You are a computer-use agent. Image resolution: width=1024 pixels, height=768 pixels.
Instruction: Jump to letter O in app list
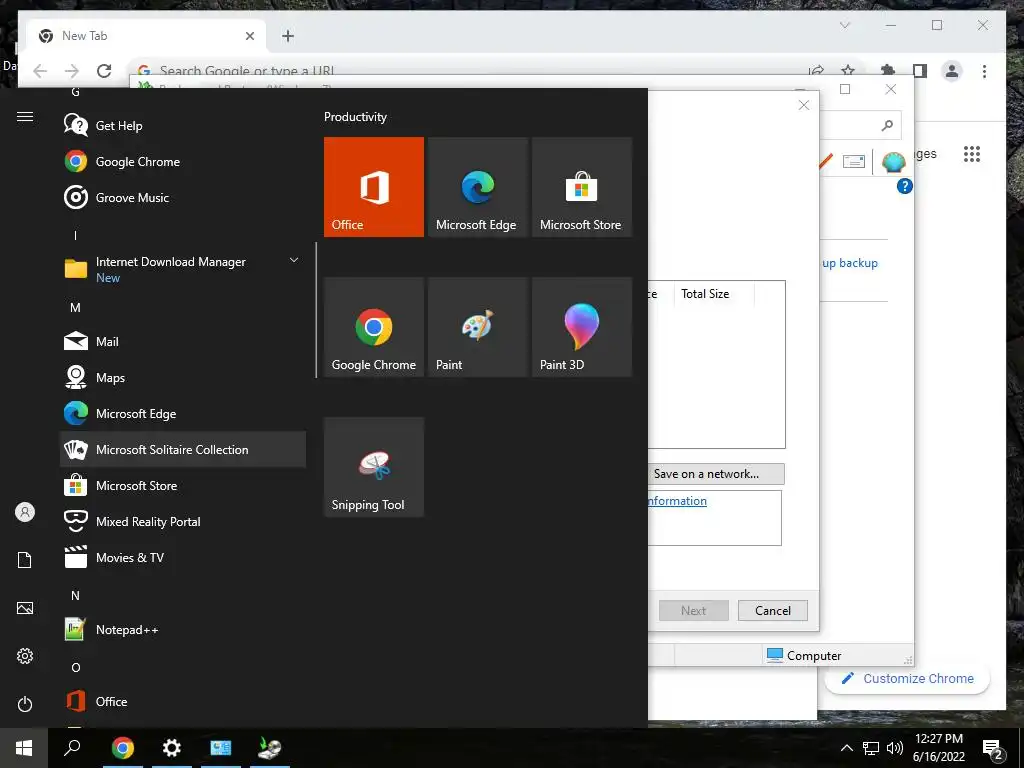[x=76, y=667]
